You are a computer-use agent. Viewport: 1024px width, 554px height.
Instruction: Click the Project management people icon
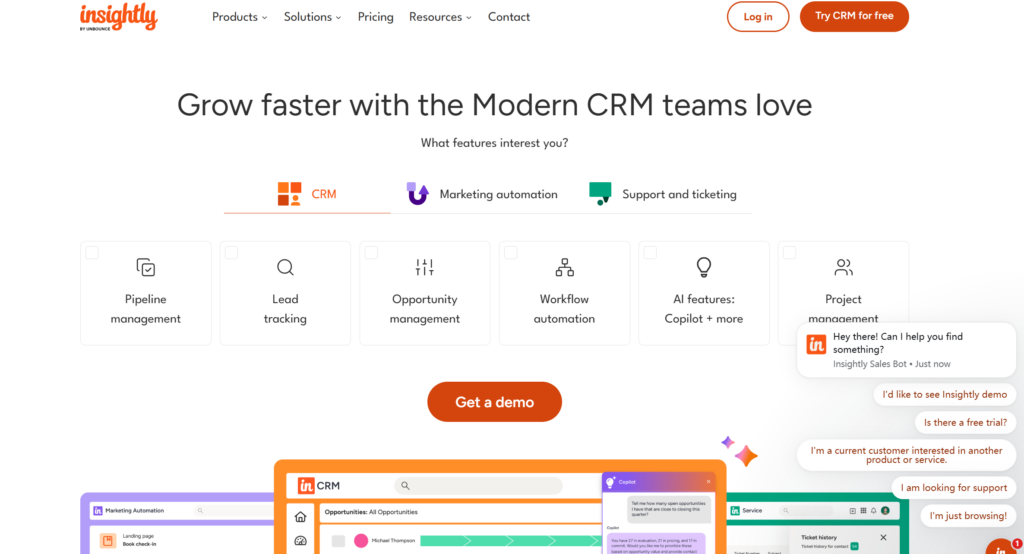point(843,267)
